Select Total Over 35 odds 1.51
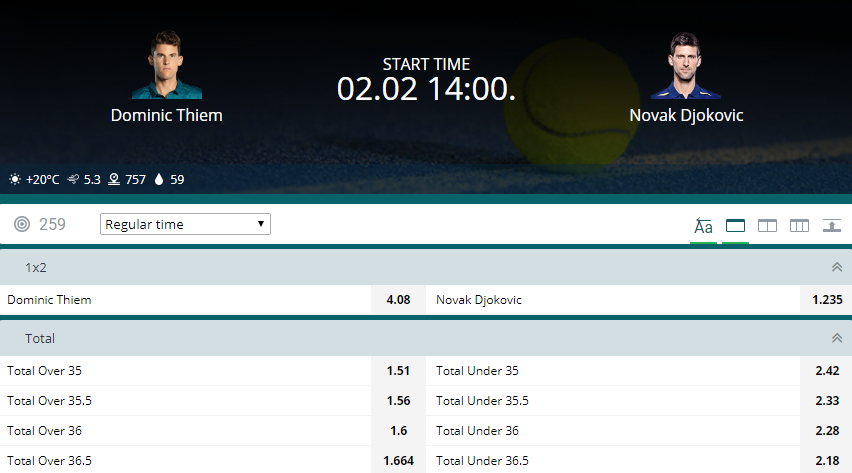This screenshot has height=473, width=852. pos(398,371)
